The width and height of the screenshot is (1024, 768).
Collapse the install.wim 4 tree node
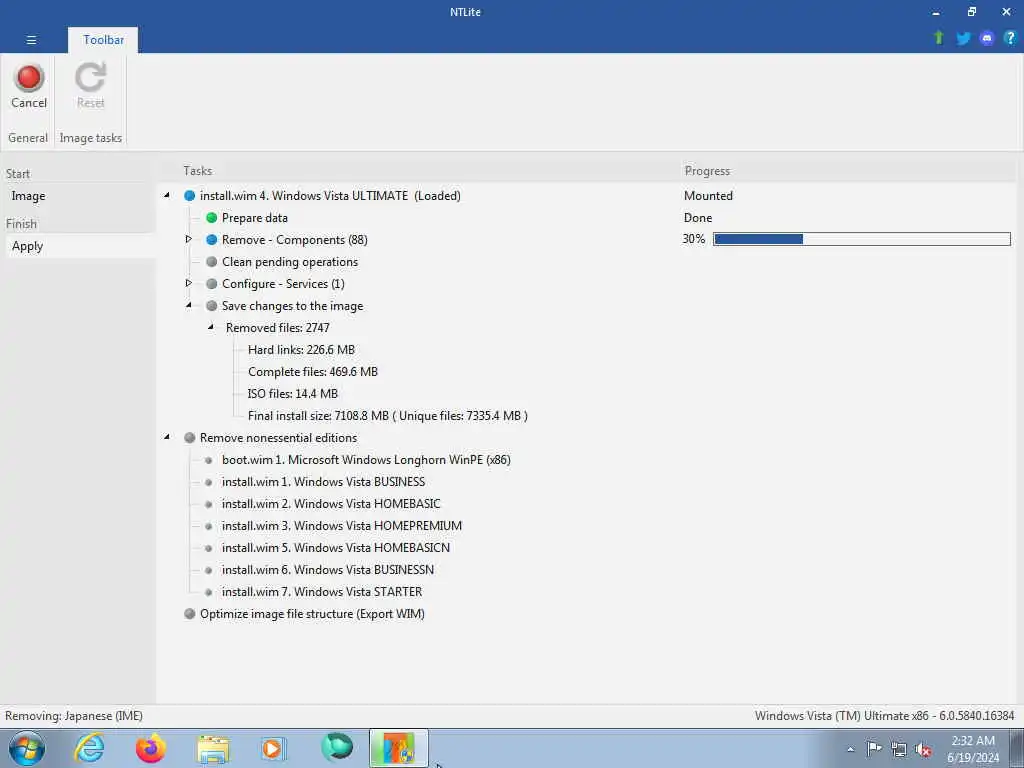(167, 195)
